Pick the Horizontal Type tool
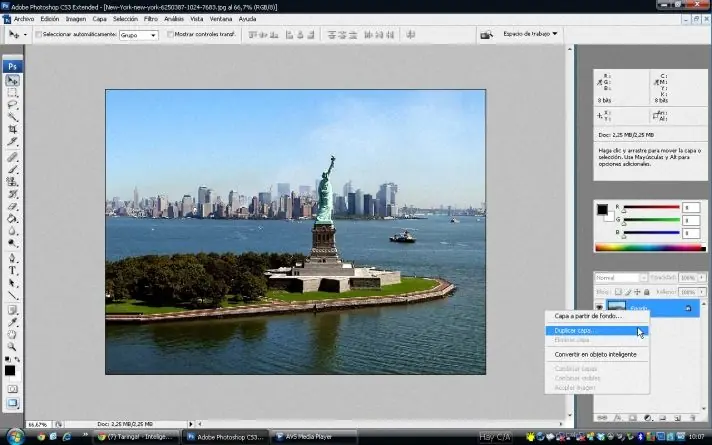The height and width of the screenshot is (445, 712). coord(13,270)
